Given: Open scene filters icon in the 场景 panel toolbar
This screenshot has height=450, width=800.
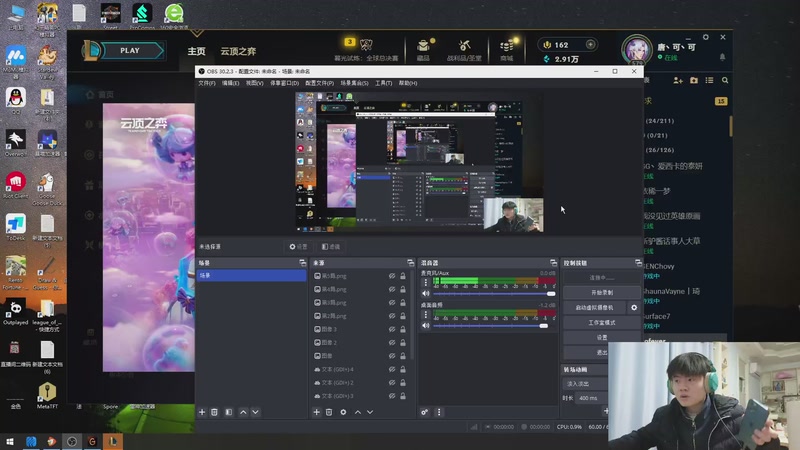Looking at the screenshot, I should click(x=229, y=412).
